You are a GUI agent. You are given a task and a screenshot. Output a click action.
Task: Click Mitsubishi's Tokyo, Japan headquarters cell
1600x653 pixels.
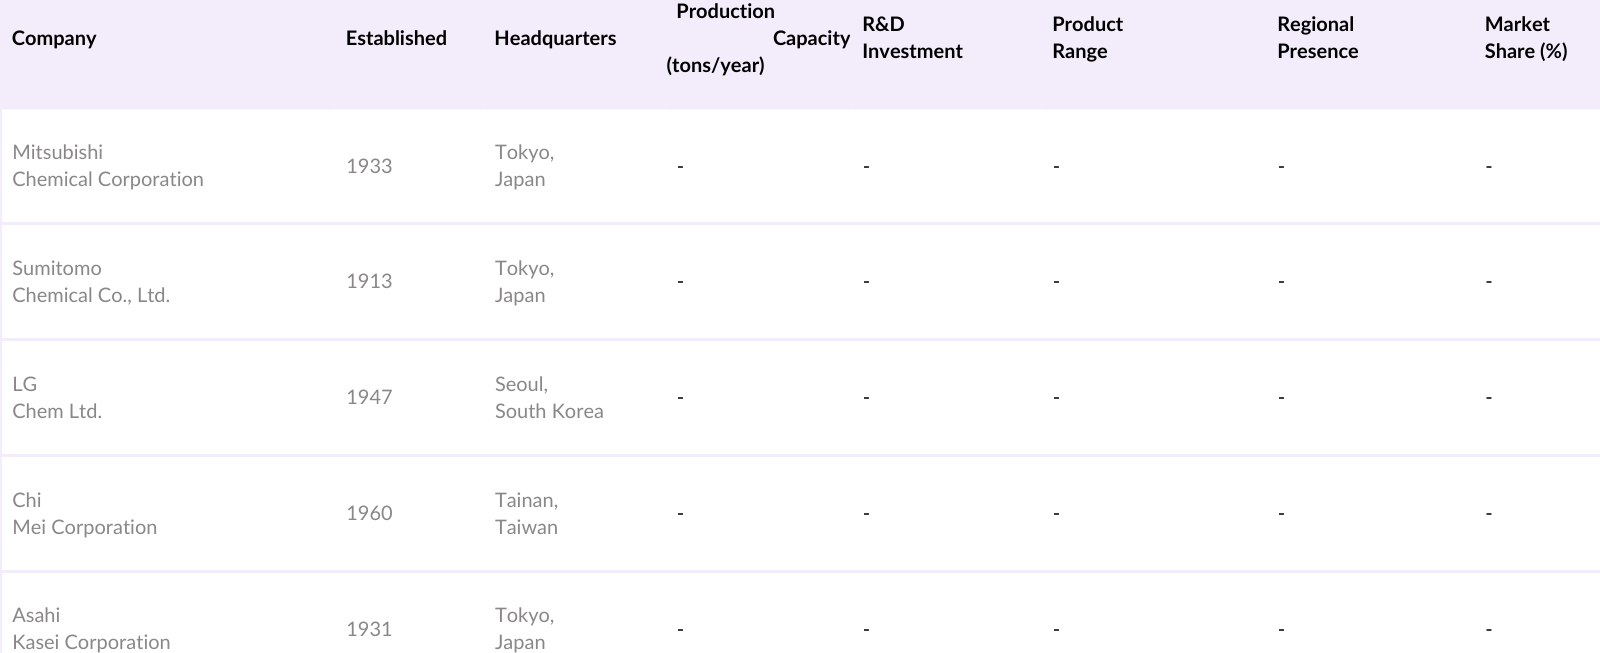click(x=524, y=166)
